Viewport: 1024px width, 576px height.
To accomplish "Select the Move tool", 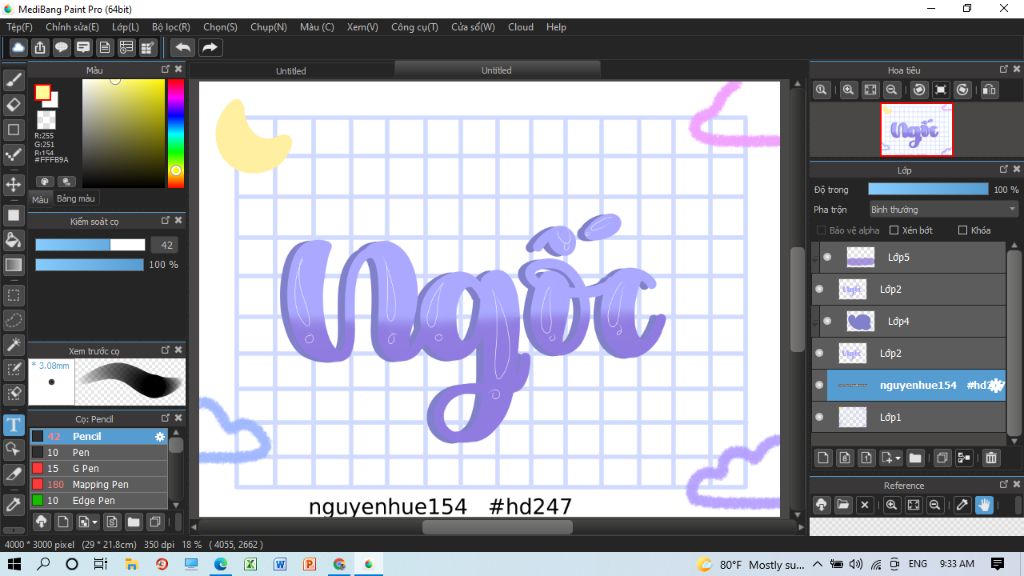I will click(14, 184).
